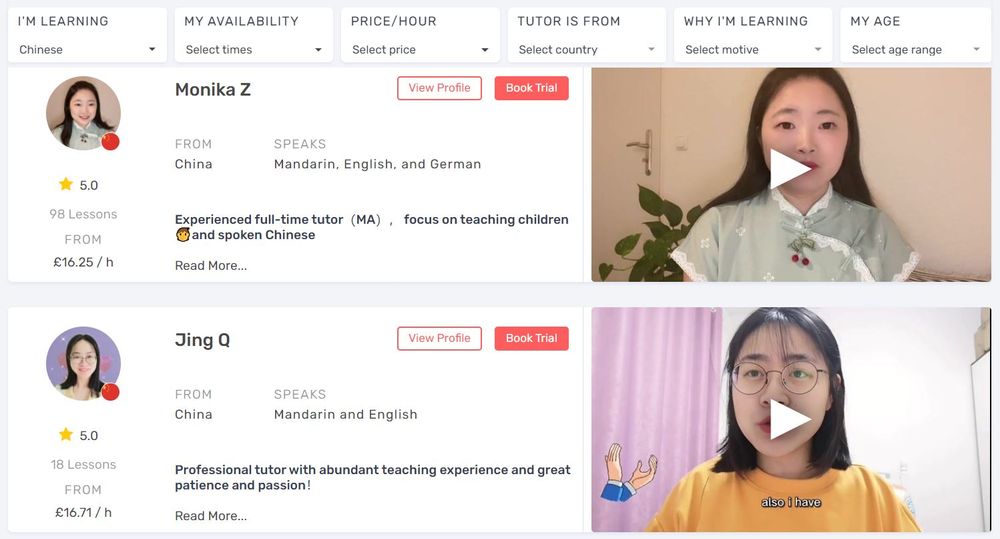The image size is (1000, 539).
Task: Open Jing Q's profile photo
Action: point(83,364)
